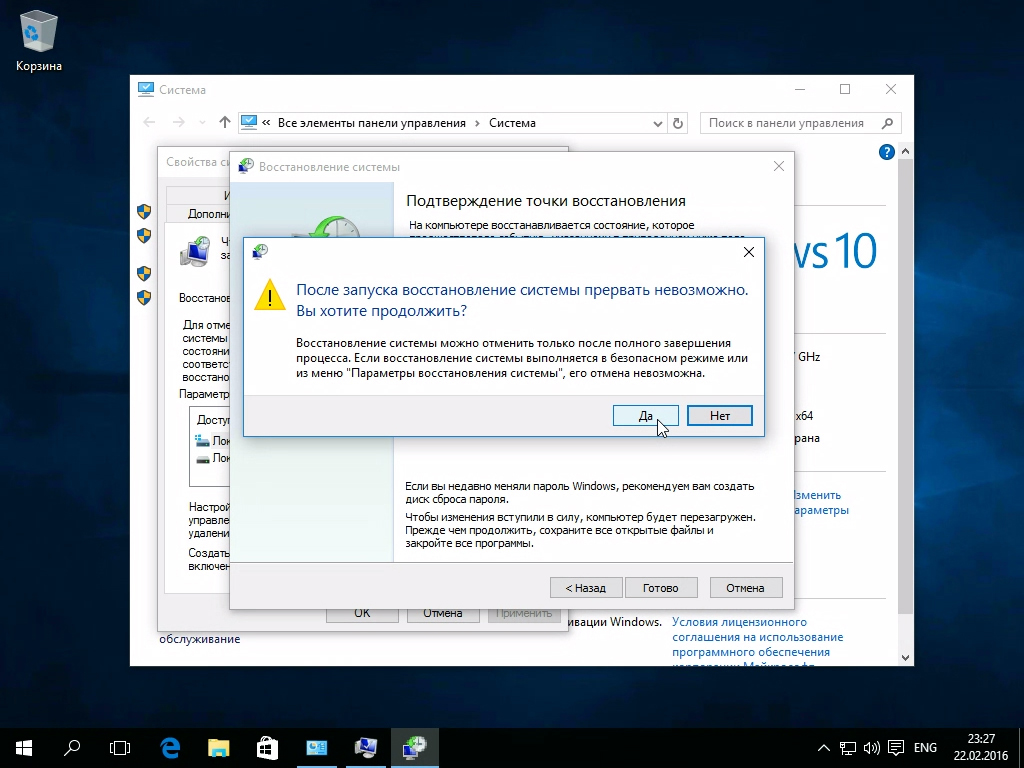The width and height of the screenshot is (1024, 768).
Task: Click the Система breadcrumb in address bar
Action: [512, 123]
